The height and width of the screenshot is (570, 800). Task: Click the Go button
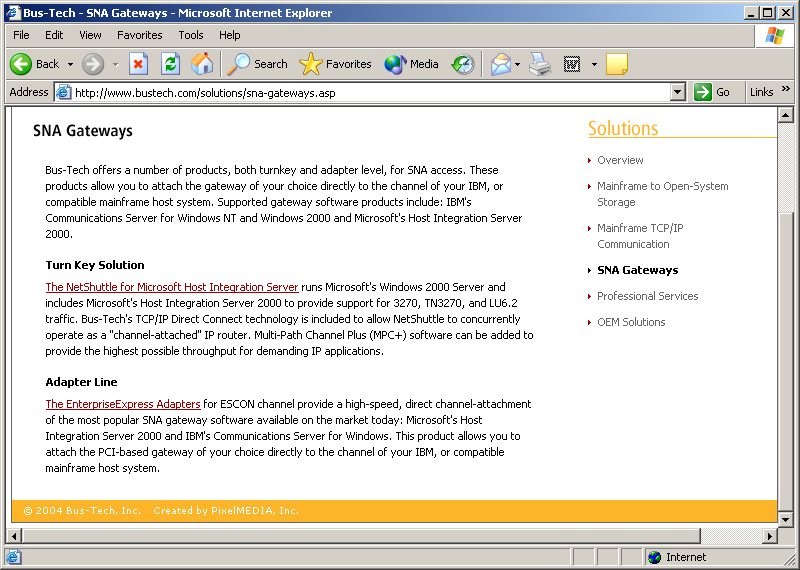click(712, 92)
